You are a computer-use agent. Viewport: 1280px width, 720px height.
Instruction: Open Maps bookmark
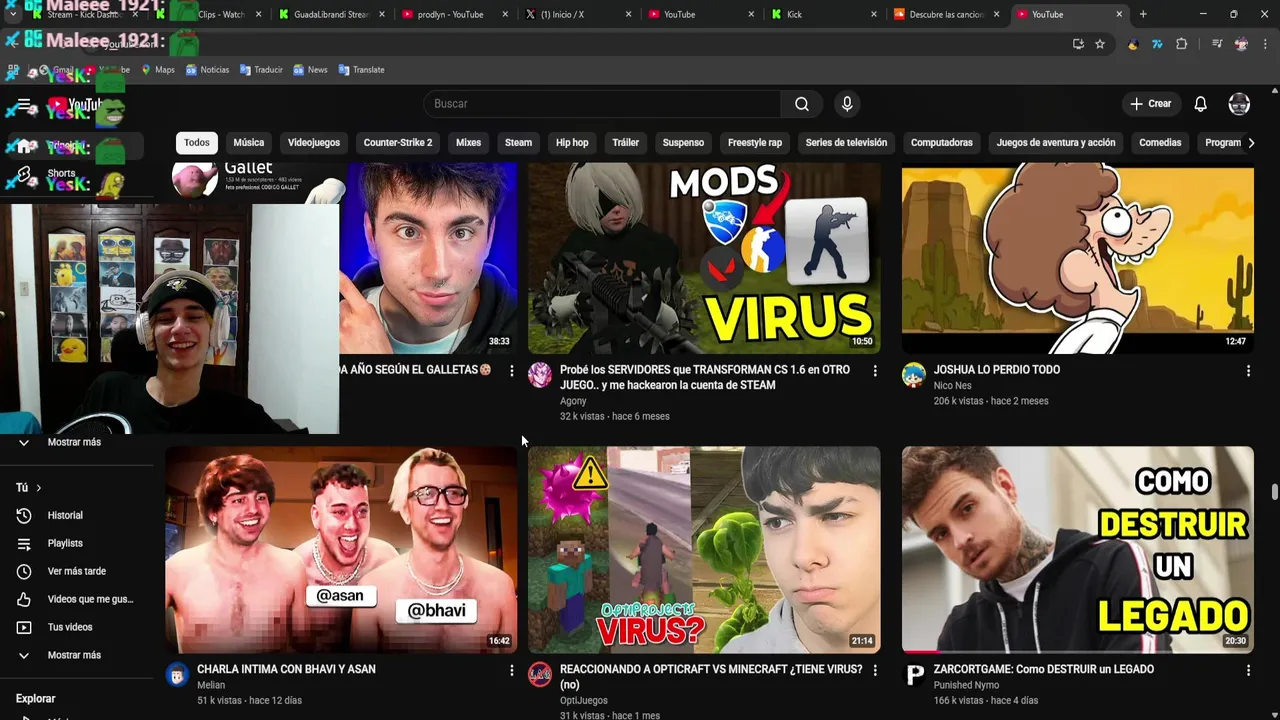158,70
